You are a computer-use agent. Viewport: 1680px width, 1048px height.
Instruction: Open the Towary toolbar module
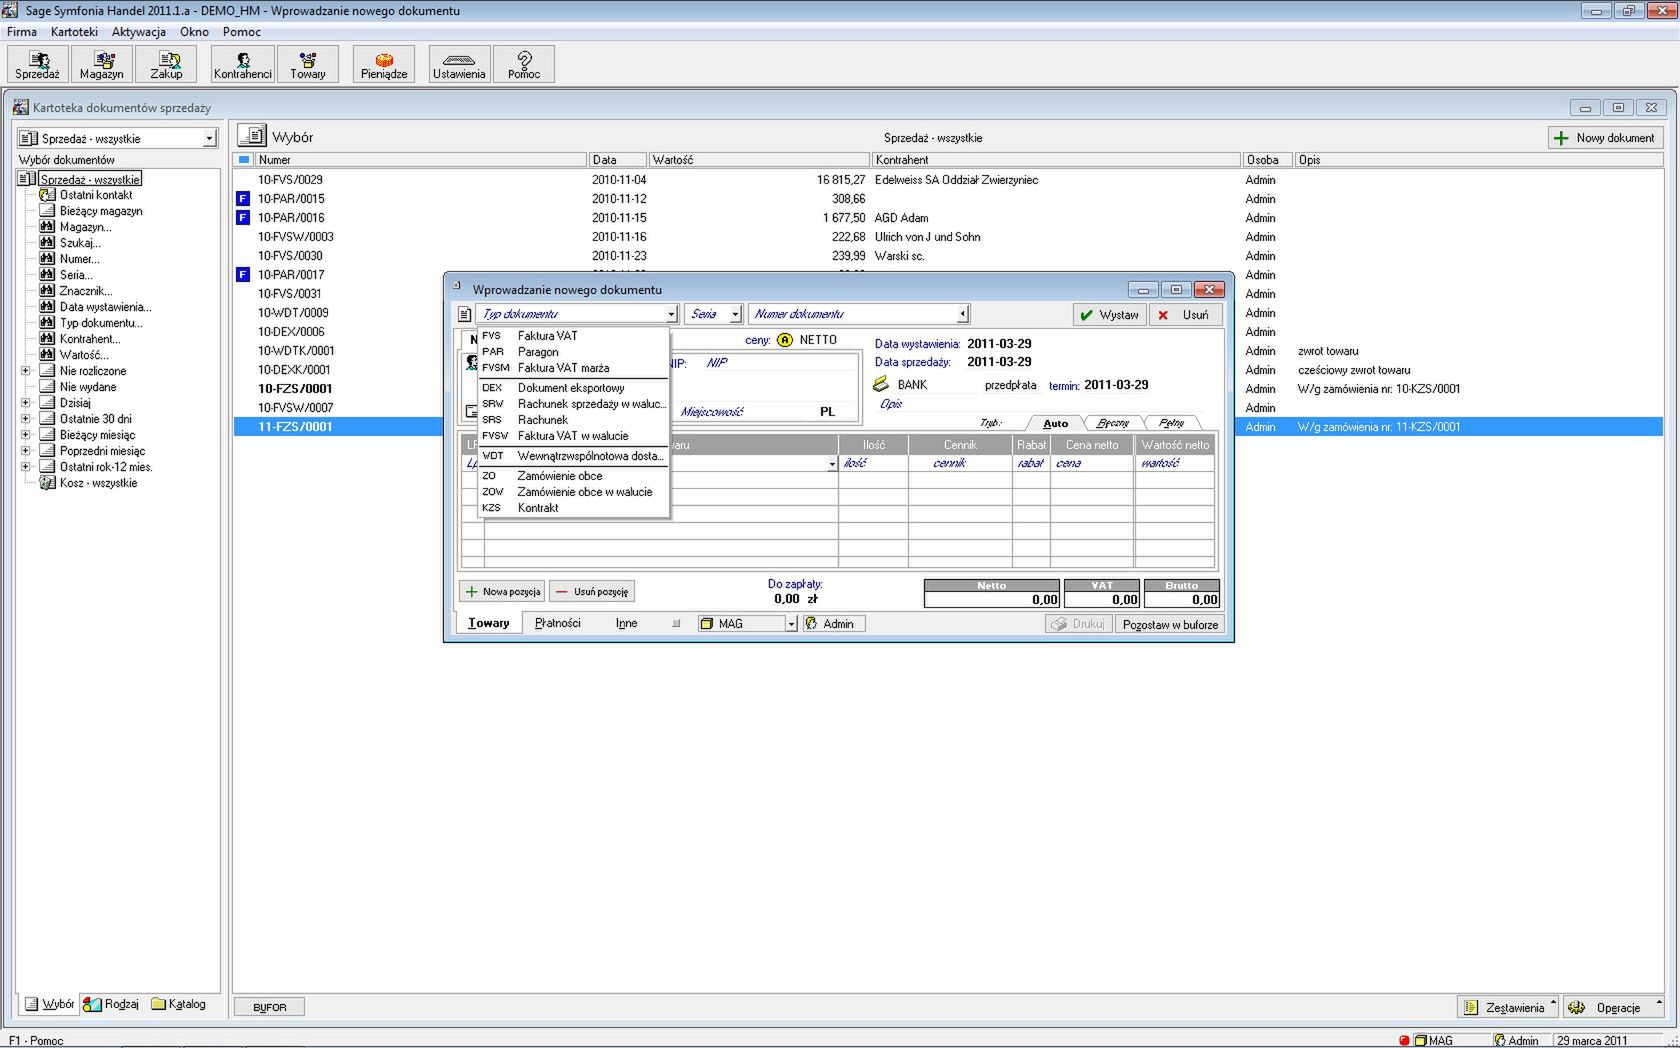[308, 64]
